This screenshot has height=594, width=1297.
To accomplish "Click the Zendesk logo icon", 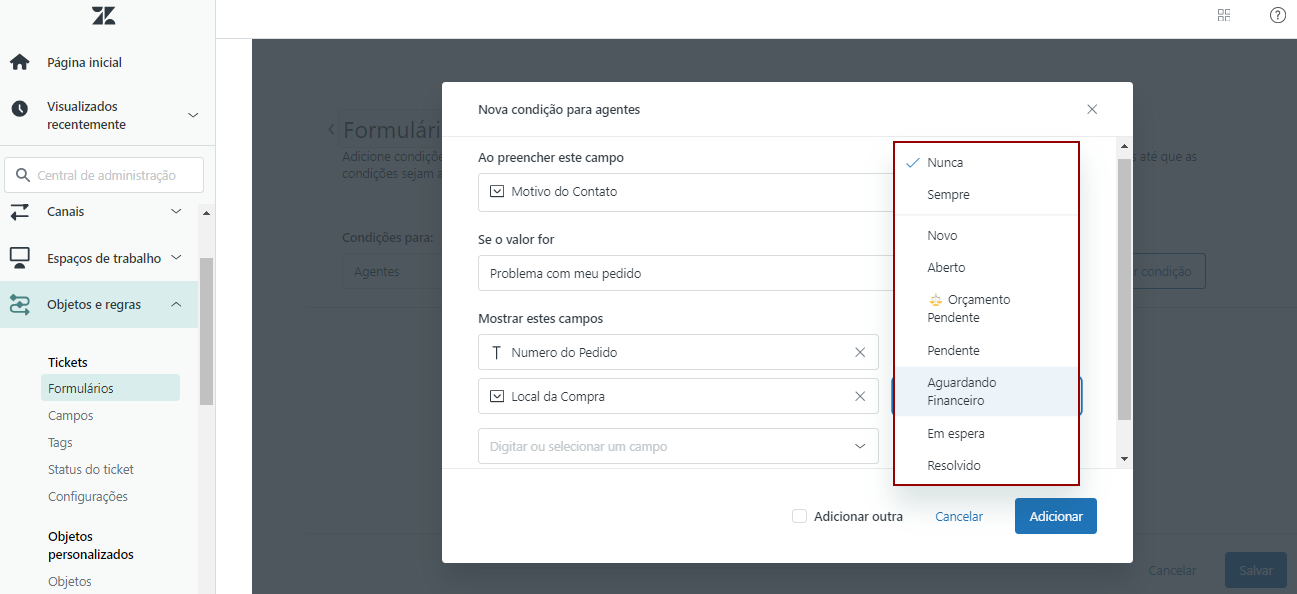I will tap(103, 15).
